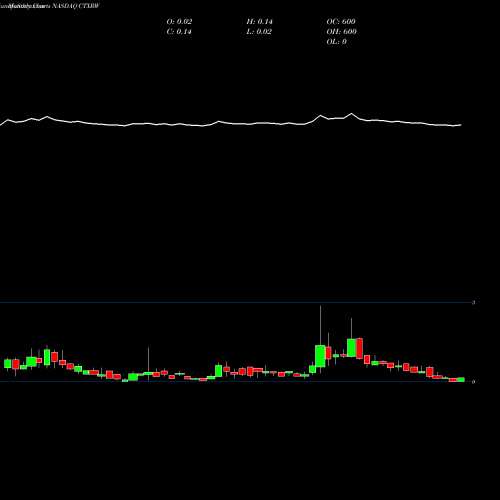Select the 'OL: 0' value
This screenshot has width=500, height=500.
coord(337,42)
